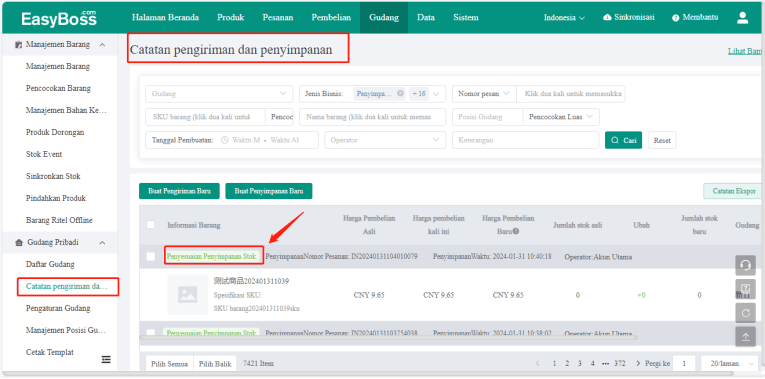Click the Nama barang input field

point(372,117)
